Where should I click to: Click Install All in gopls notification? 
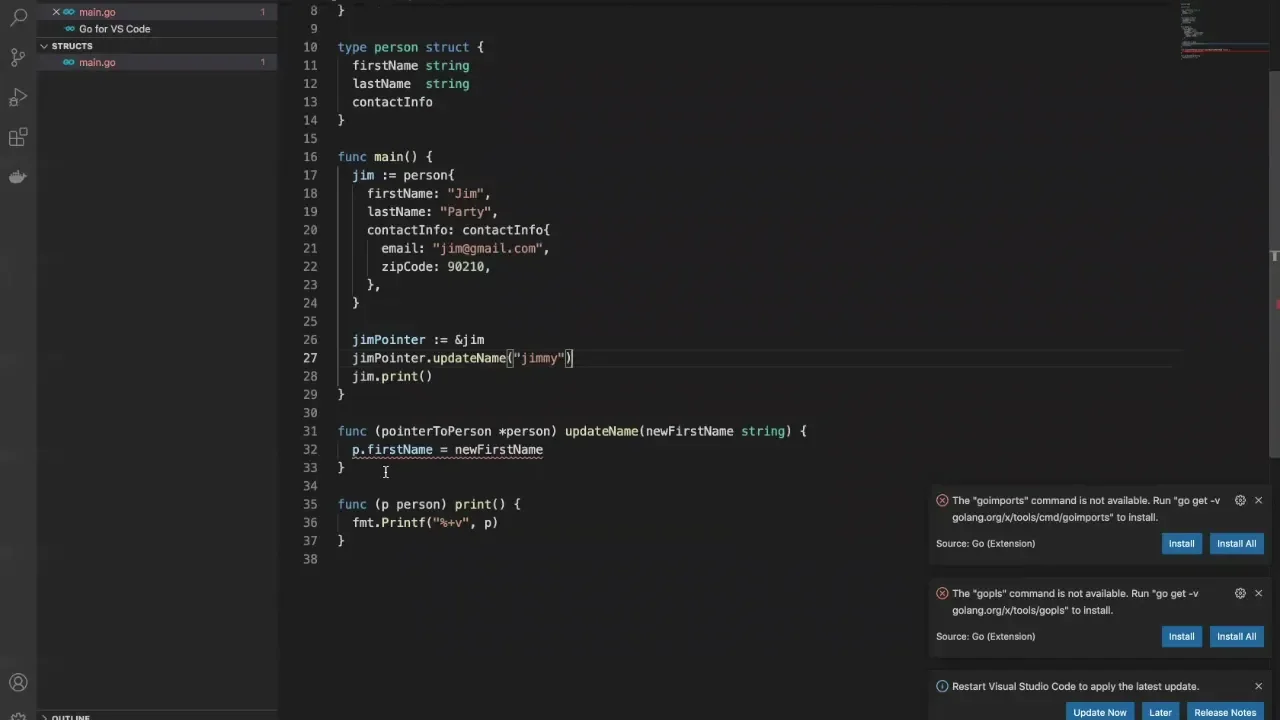pyautogui.click(x=1236, y=636)
